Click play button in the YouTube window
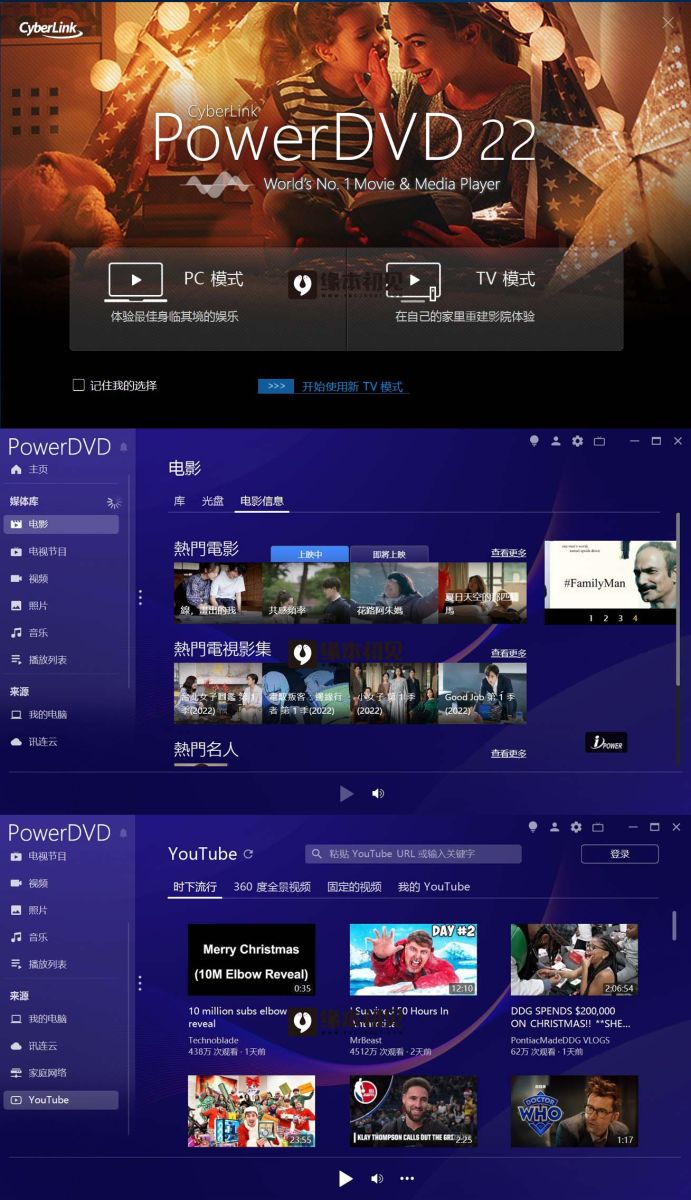The image size is (691, 1200). (345, 1179)
